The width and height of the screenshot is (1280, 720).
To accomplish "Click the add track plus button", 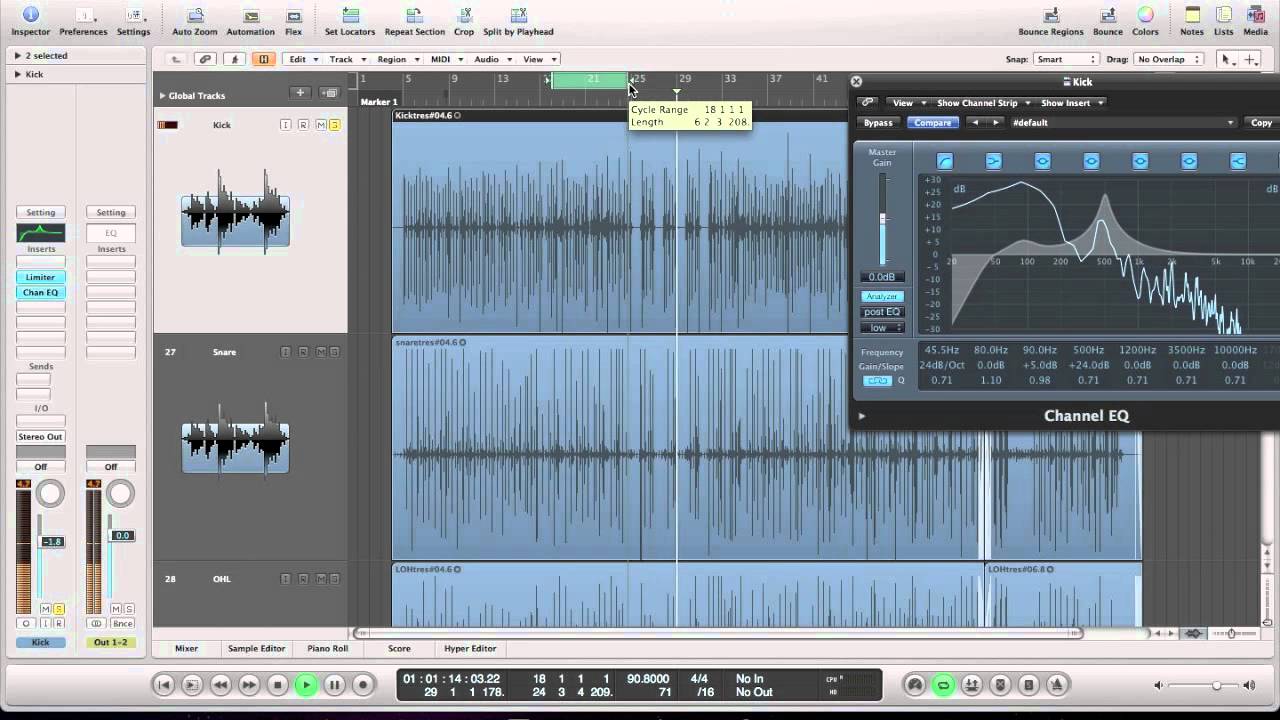I will 299,93.
